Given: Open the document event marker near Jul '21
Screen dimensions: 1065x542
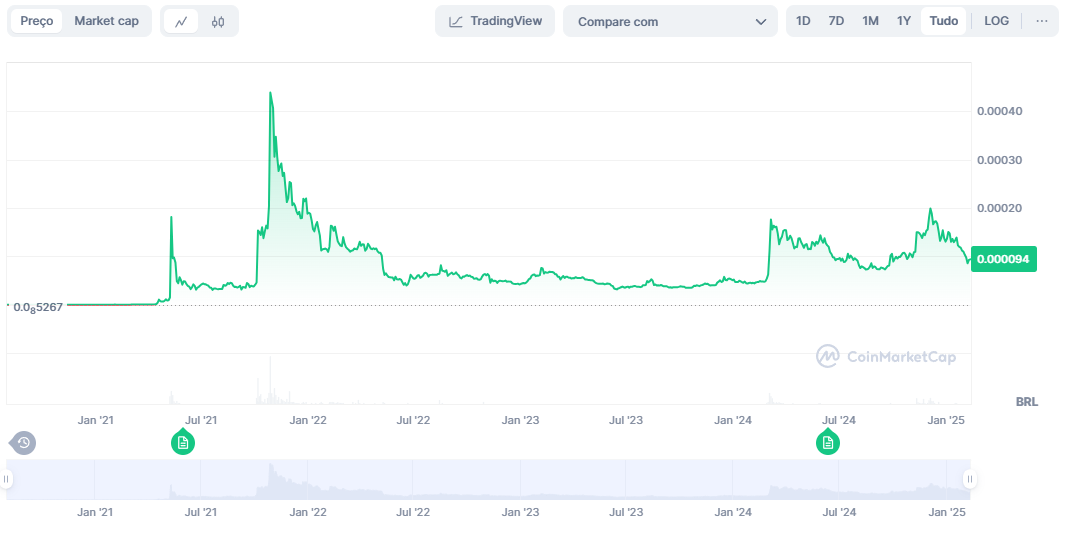Looking at the screenshot, I should [x=182, y=442].
